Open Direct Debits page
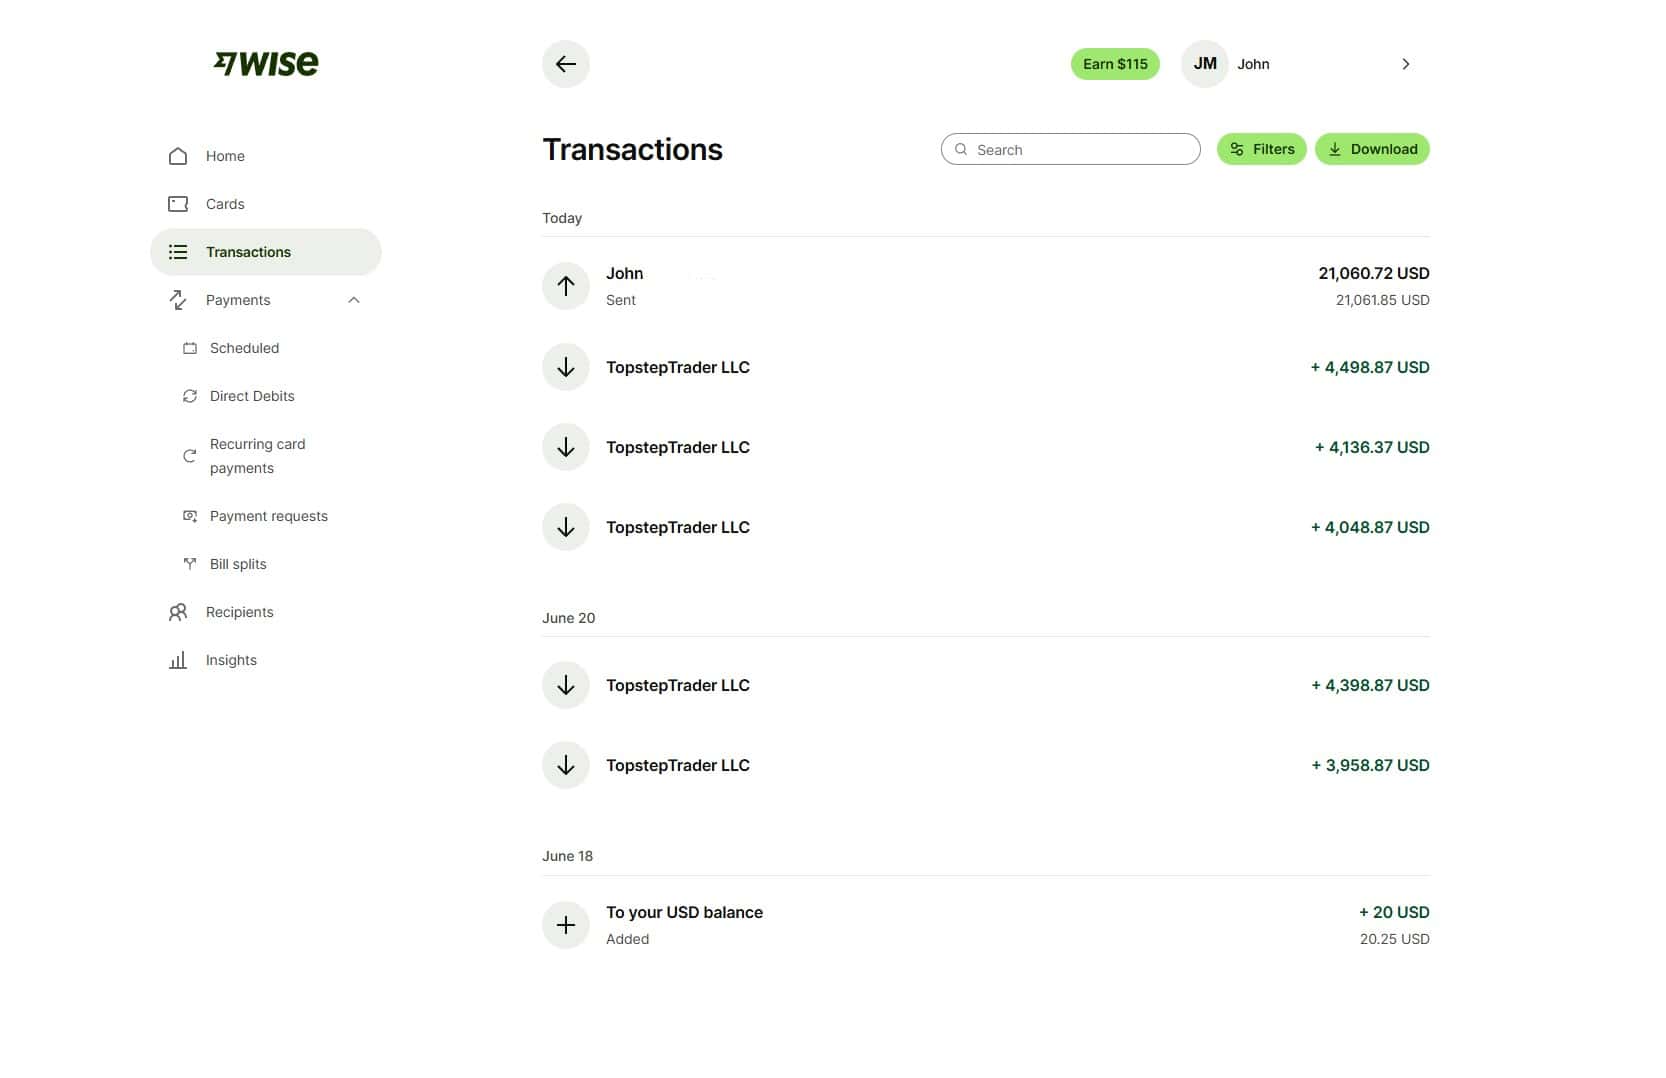1666x1078 pixels. (x=266, y=396)
